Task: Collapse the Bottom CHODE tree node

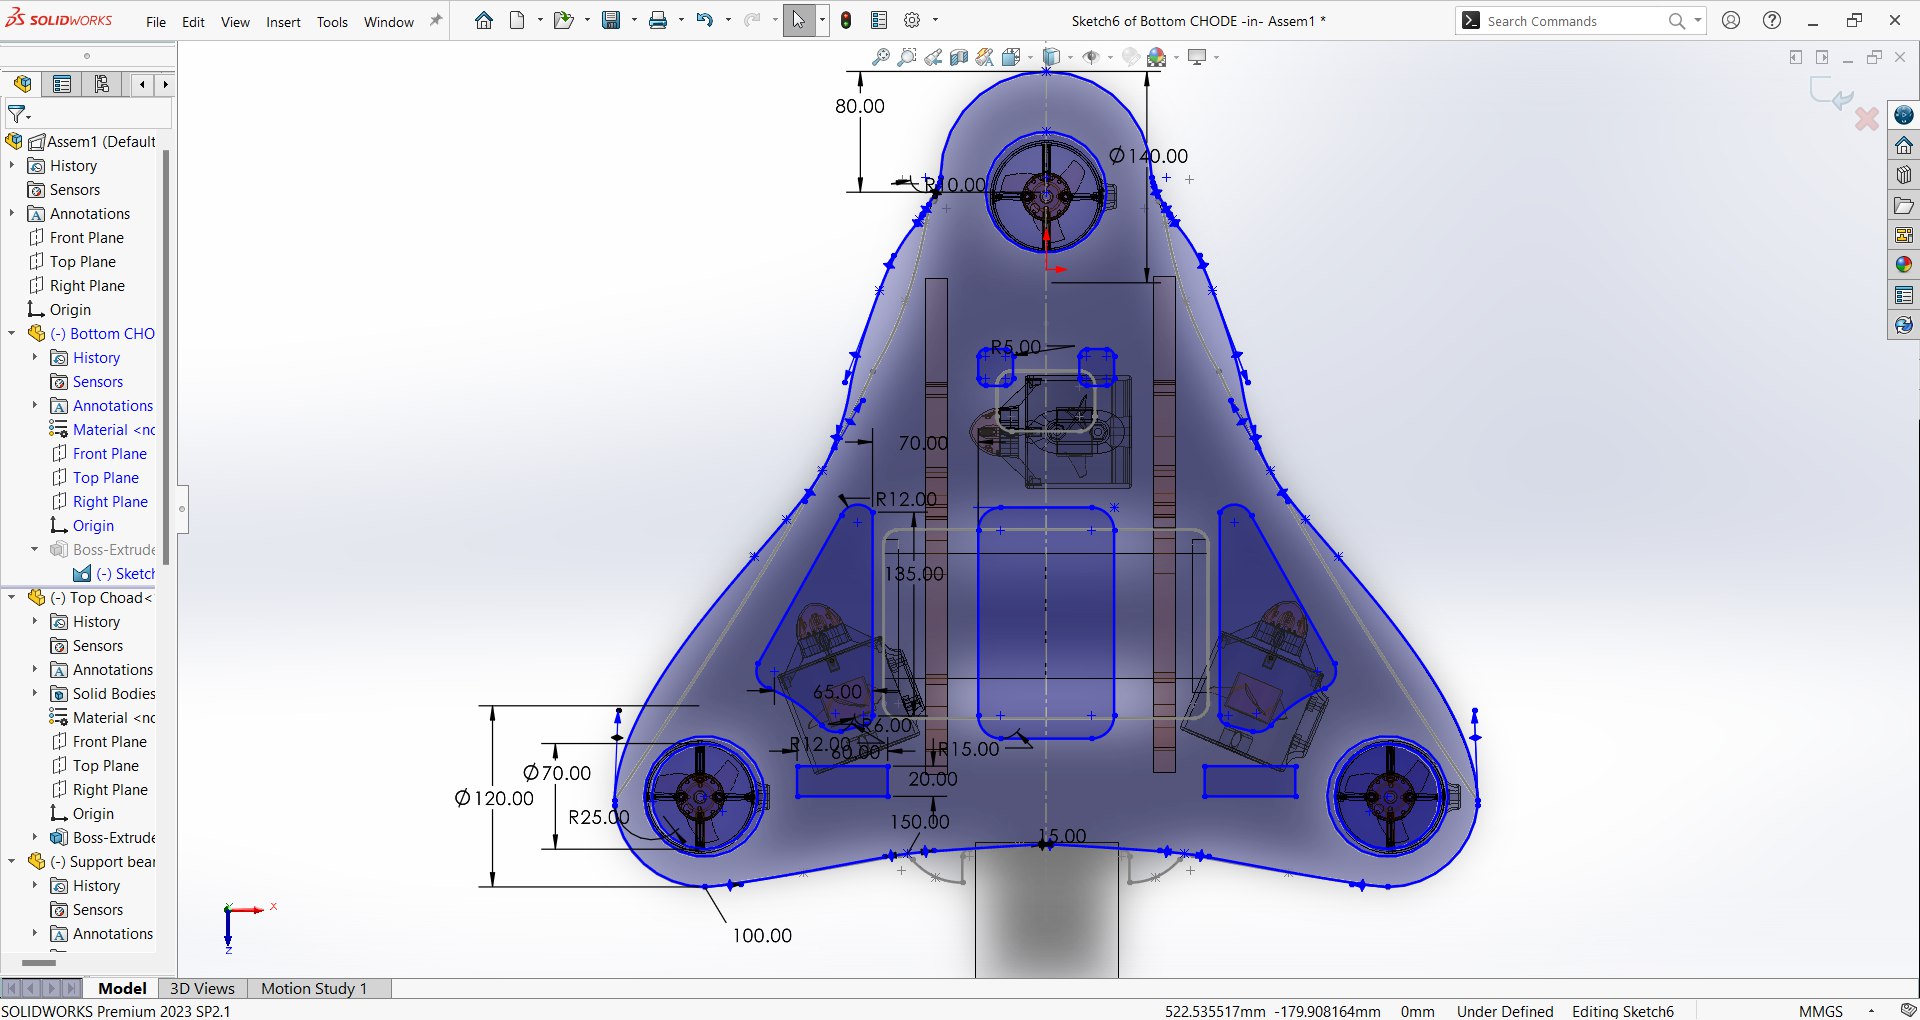Action: 12,333
